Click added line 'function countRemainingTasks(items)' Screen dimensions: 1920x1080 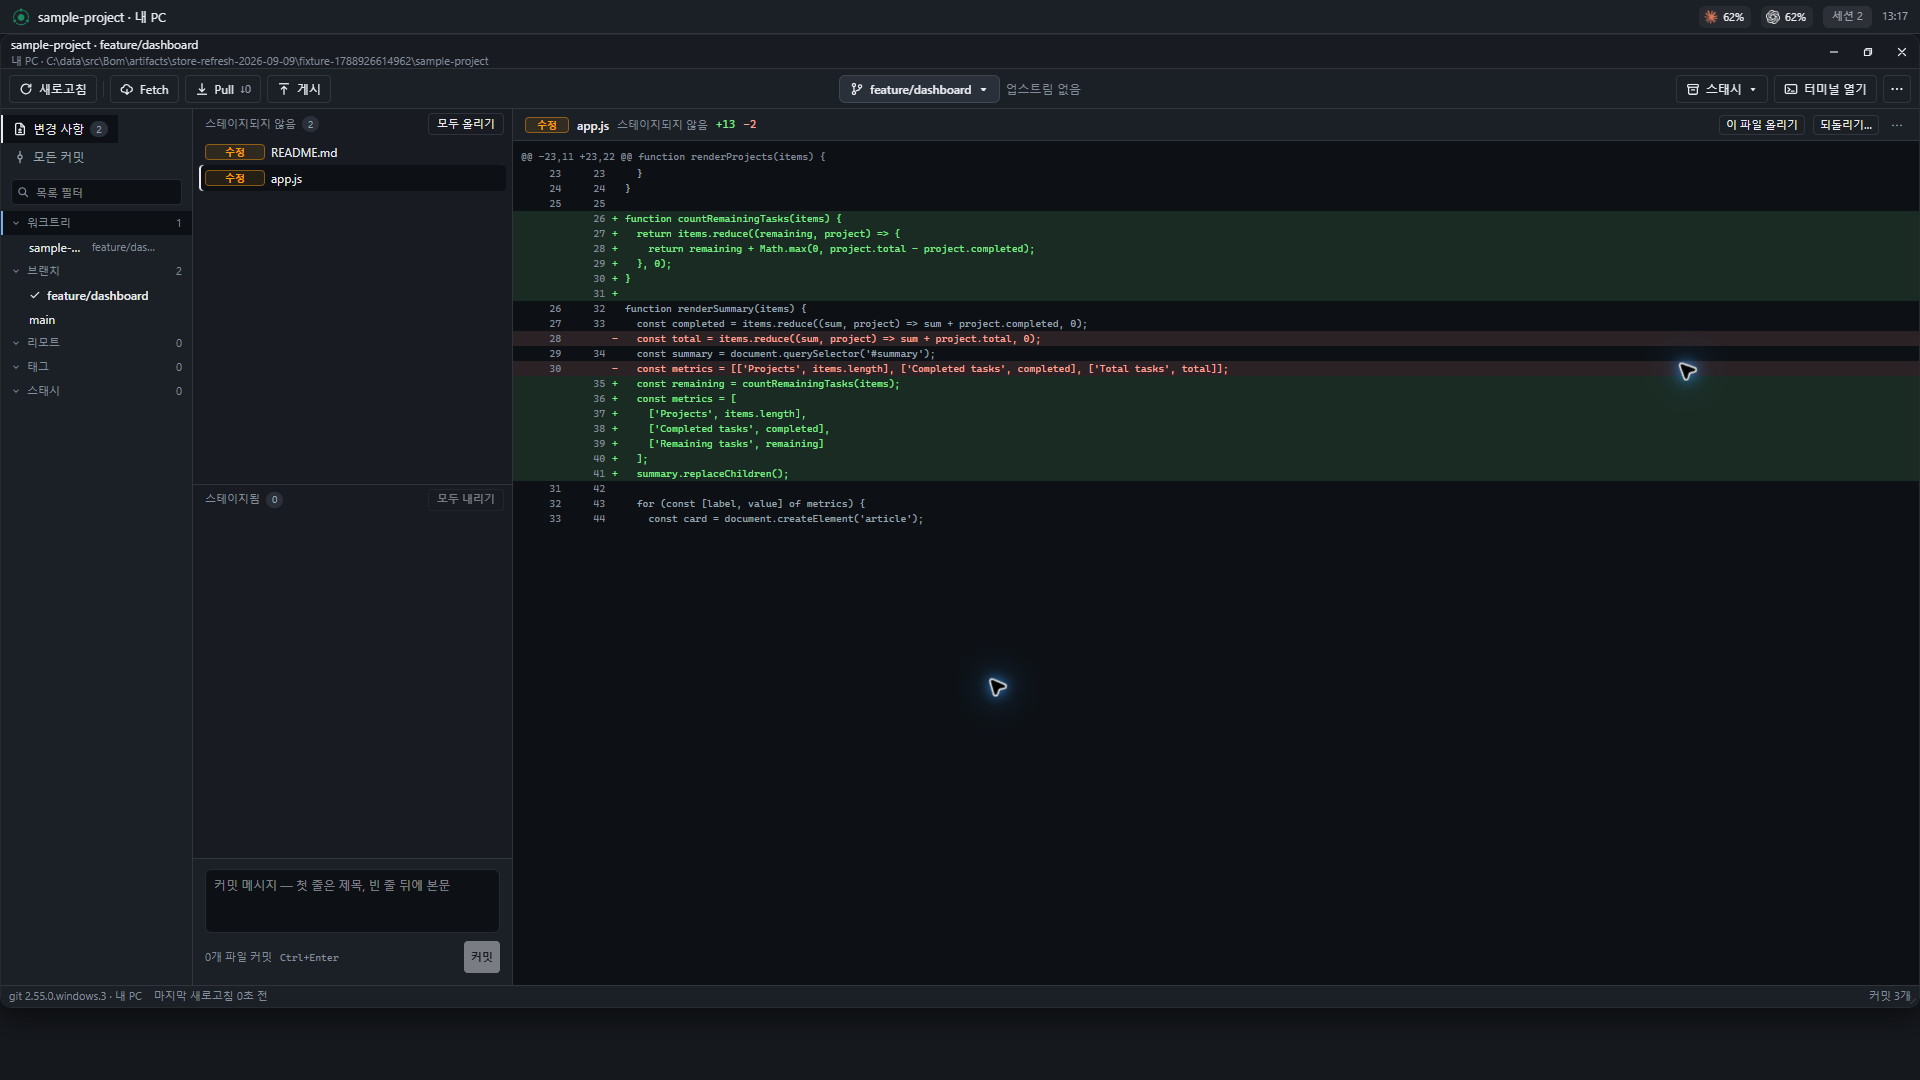coord(1216,219)
